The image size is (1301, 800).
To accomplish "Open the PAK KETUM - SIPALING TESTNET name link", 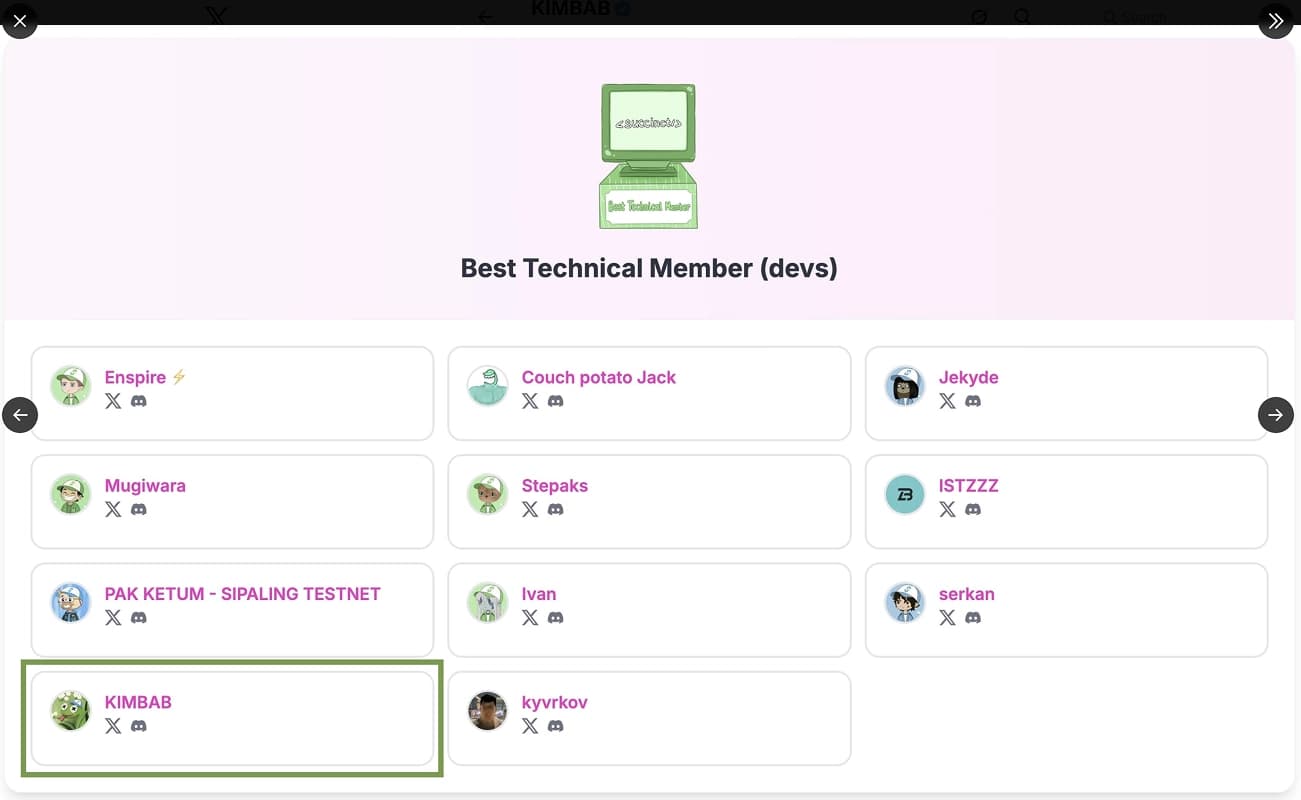I will tap(242, 594).
